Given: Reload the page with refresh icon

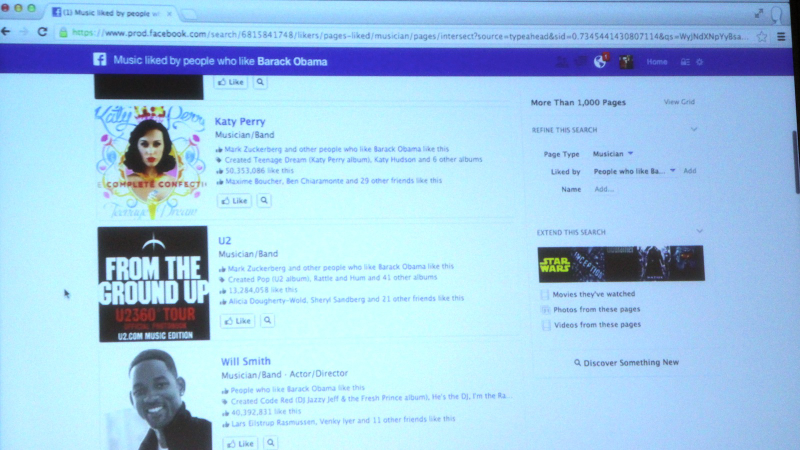Looking at the screenshot, I should pyautogui.click(x=42, y=32).
